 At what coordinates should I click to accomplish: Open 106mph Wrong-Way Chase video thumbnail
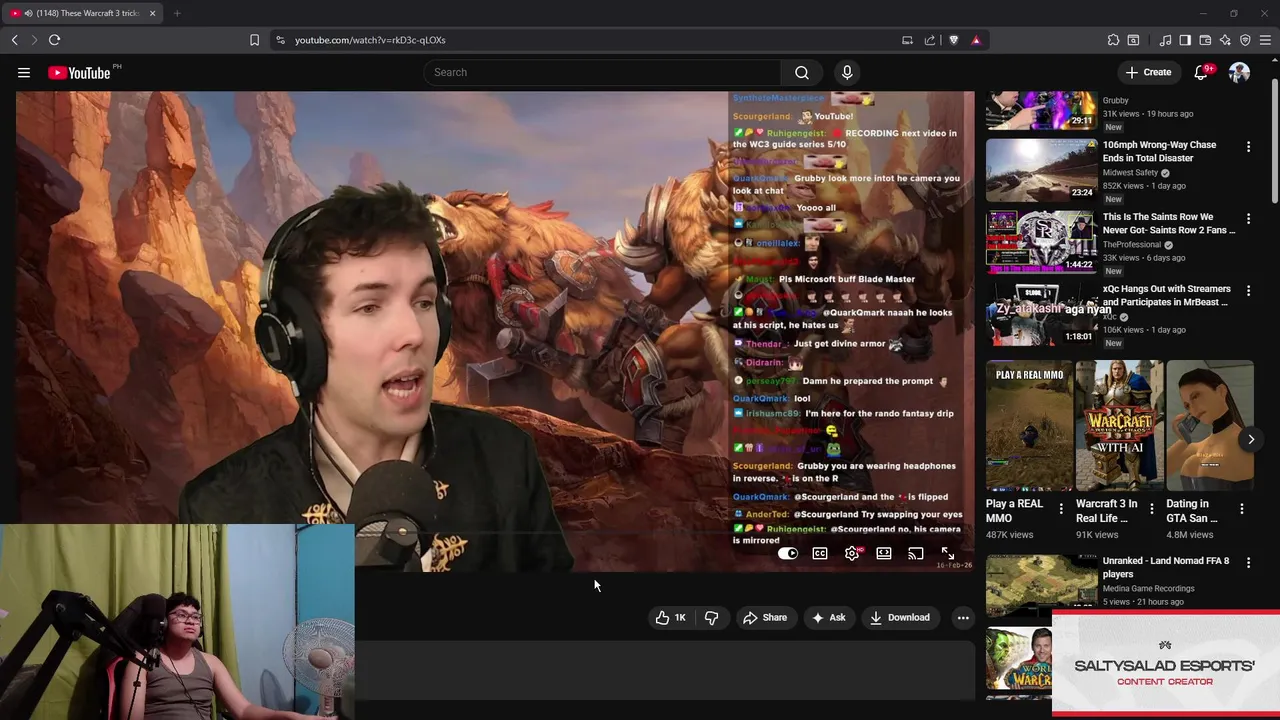pyautogui.click(x=1041, y=169)
